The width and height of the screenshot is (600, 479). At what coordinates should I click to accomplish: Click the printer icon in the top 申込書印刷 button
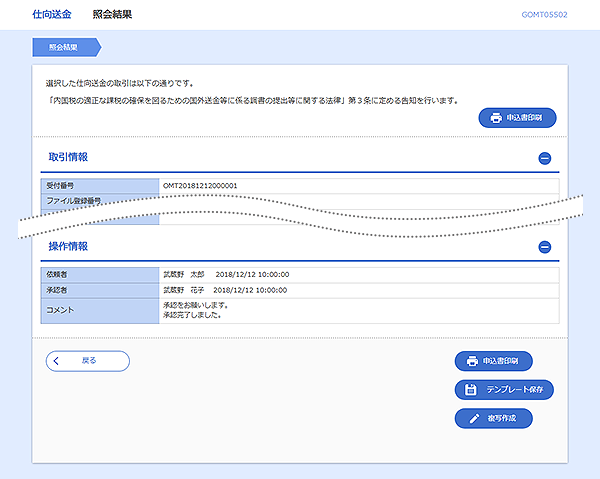tap(496, 119)
